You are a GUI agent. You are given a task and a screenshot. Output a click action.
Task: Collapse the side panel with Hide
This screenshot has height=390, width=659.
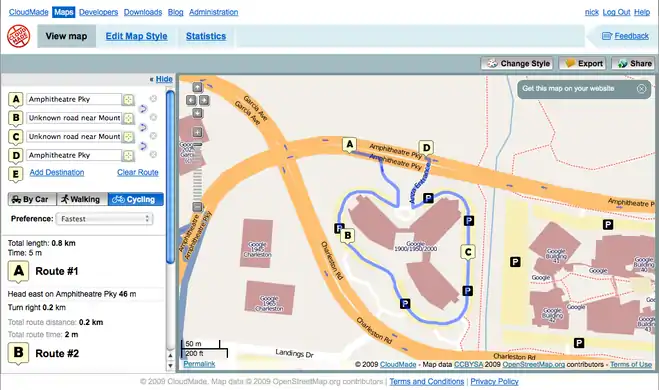pos(164,79)
